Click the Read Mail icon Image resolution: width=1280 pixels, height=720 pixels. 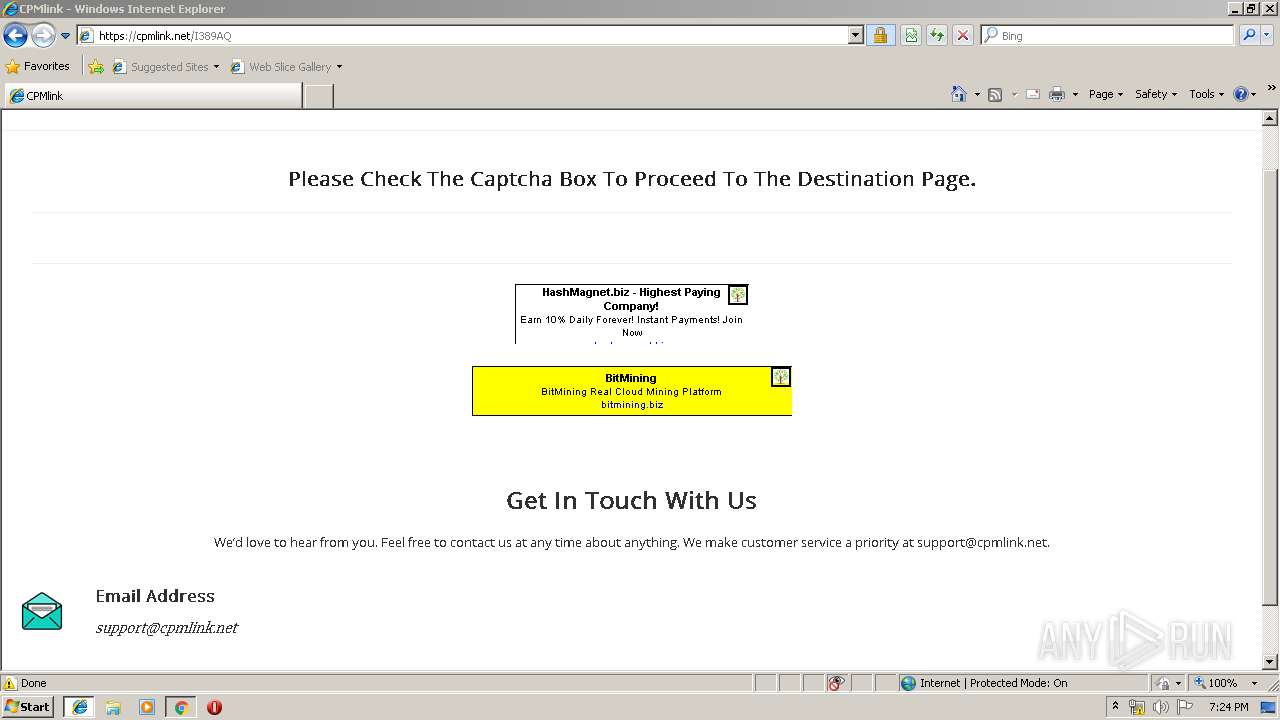pyautogui.click(x=1033, y=94)
